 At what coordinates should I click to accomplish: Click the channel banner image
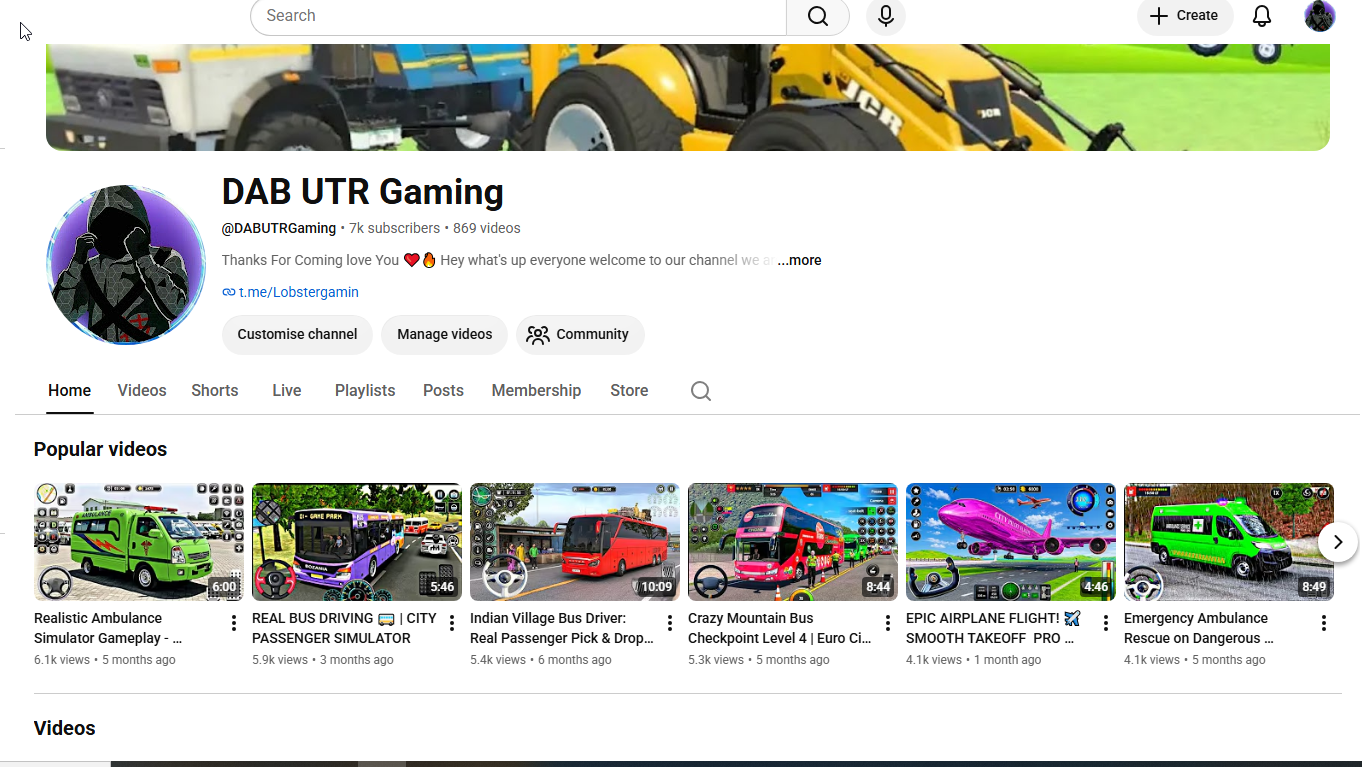tap(688, 97)
